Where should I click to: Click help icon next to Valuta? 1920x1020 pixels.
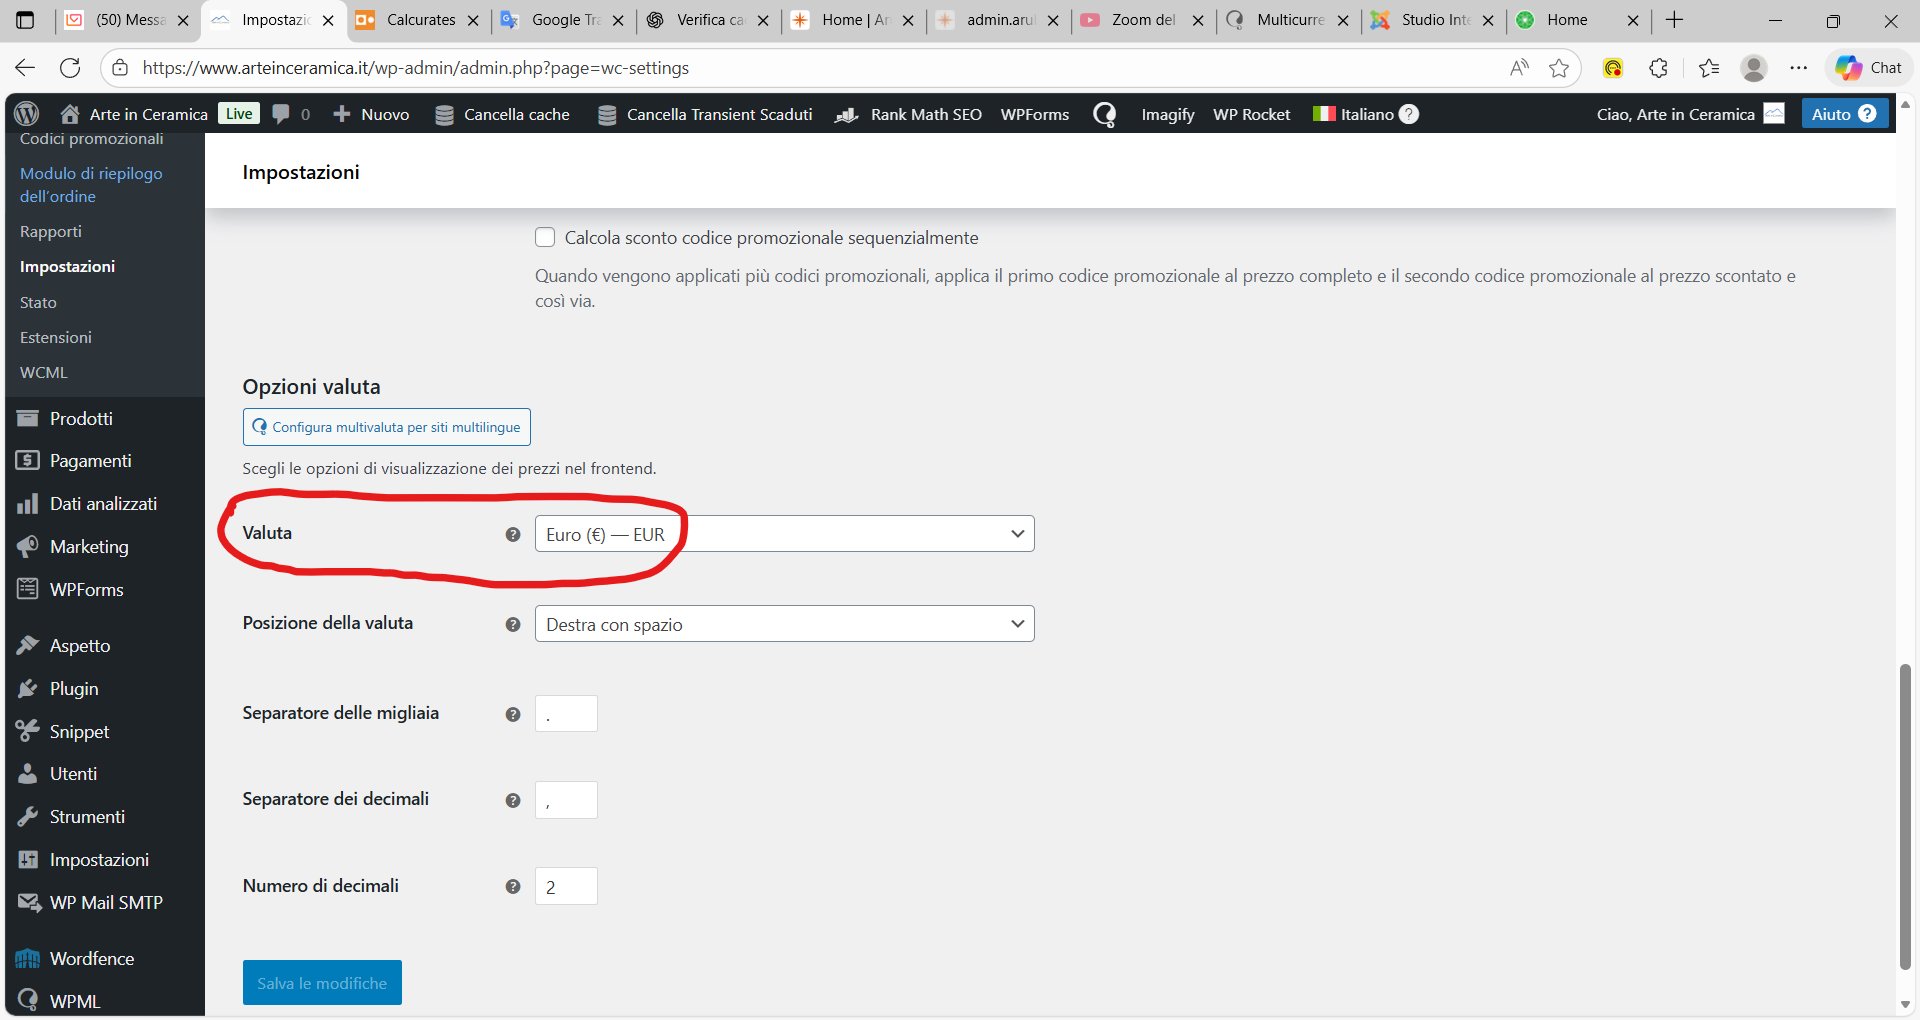(x=513, y=535)
